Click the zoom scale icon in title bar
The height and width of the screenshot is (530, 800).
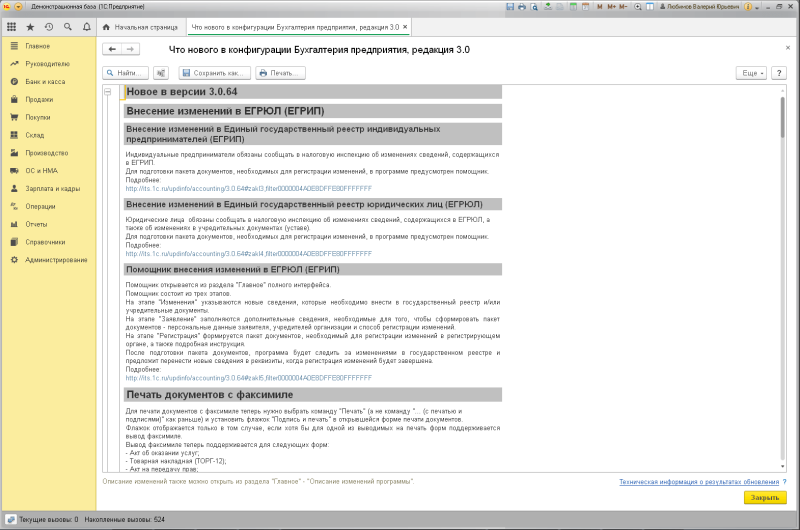point(638,7)
